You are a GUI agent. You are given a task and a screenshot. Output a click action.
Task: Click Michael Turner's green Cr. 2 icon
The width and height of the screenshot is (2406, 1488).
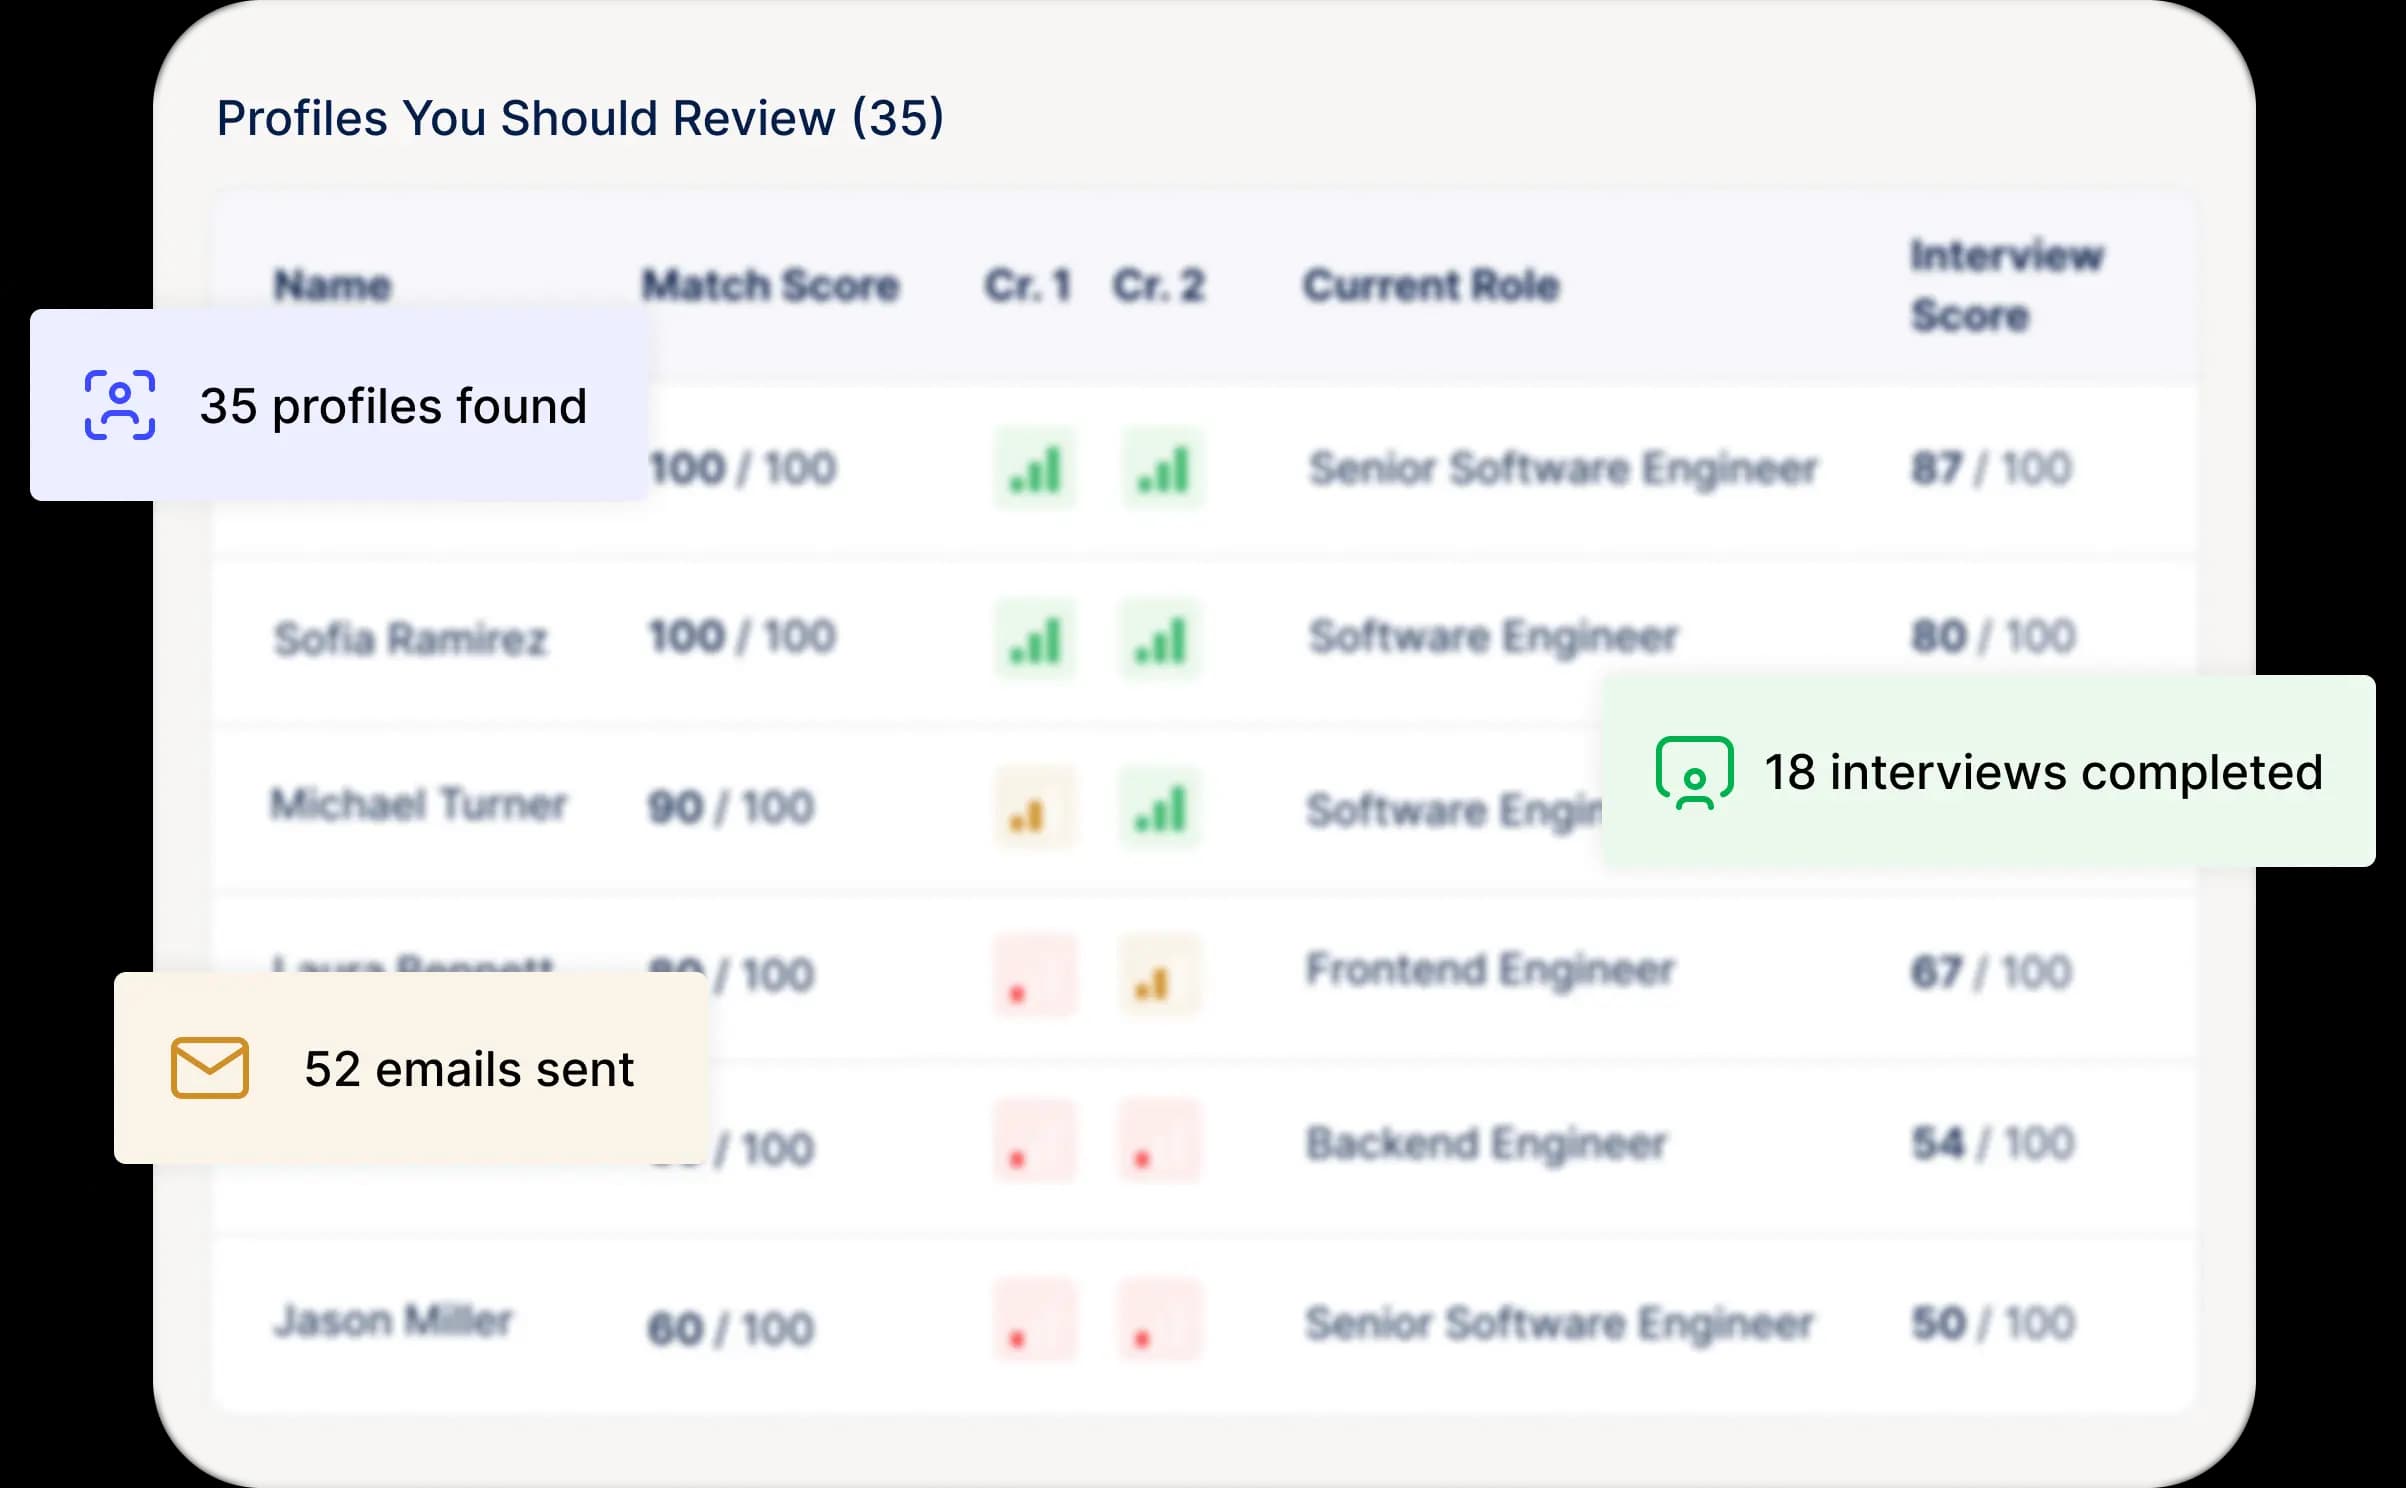click(1160, 809)
